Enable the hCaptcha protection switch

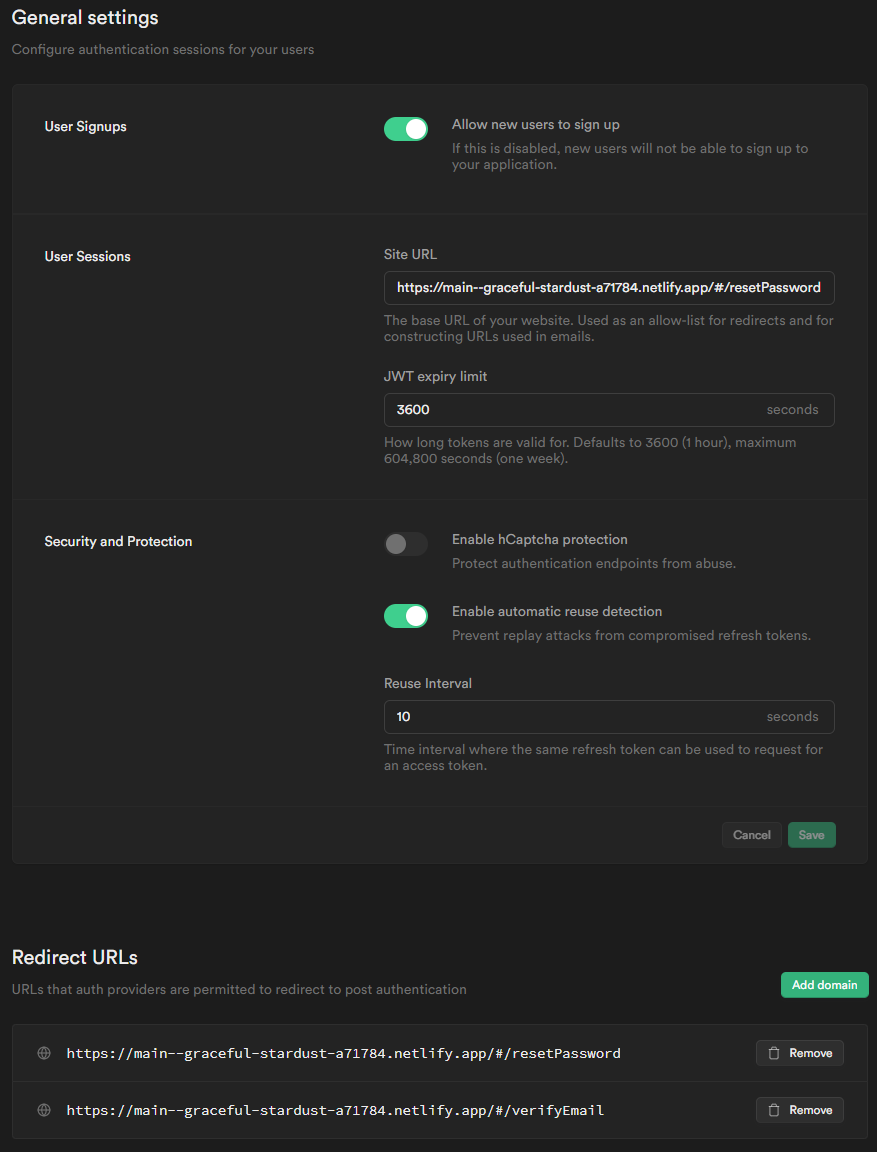[406, 544]
